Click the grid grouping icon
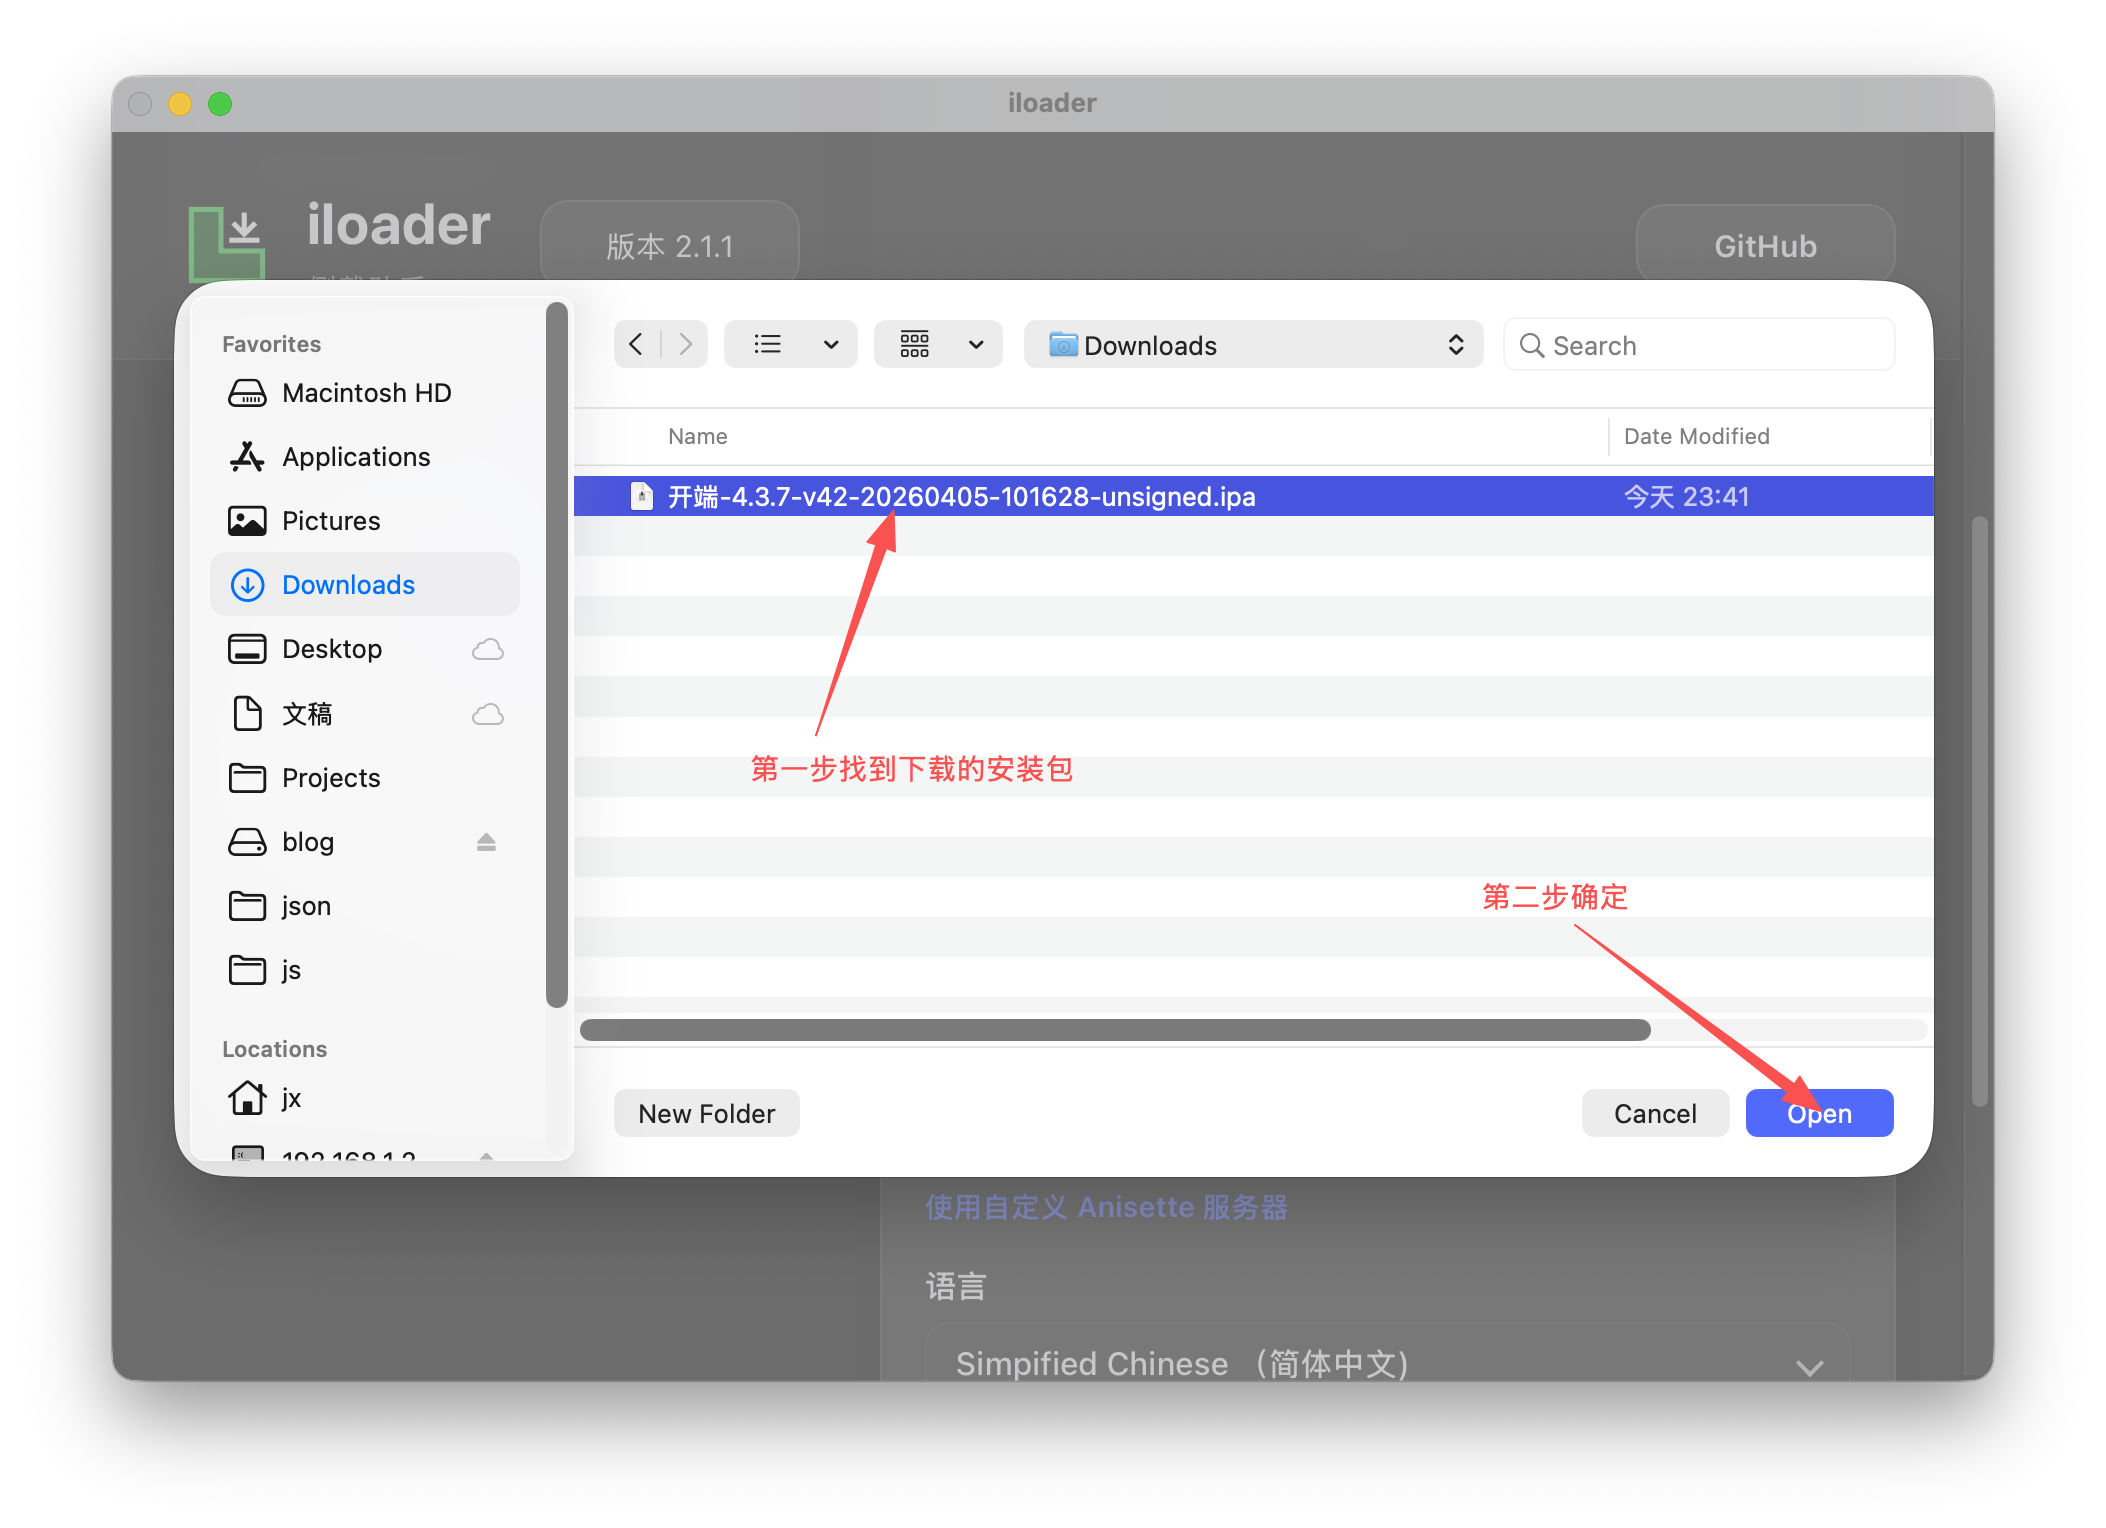Image resolution: width=2106 pixels, height=1528 pixels. pos(915,345)
